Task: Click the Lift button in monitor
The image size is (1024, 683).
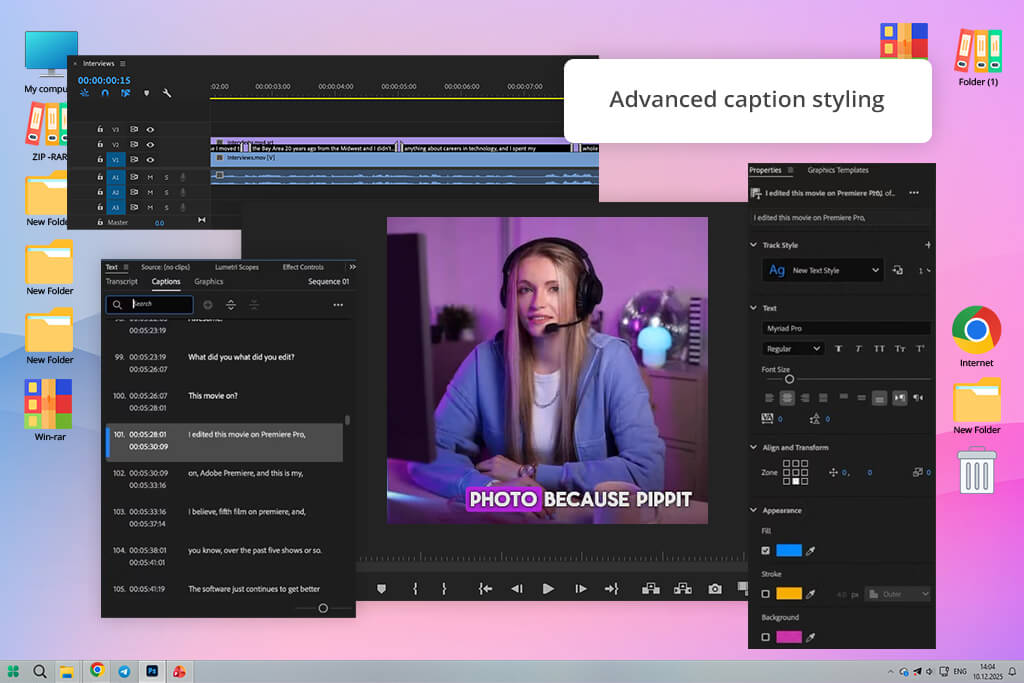Action: coord(650,588)
